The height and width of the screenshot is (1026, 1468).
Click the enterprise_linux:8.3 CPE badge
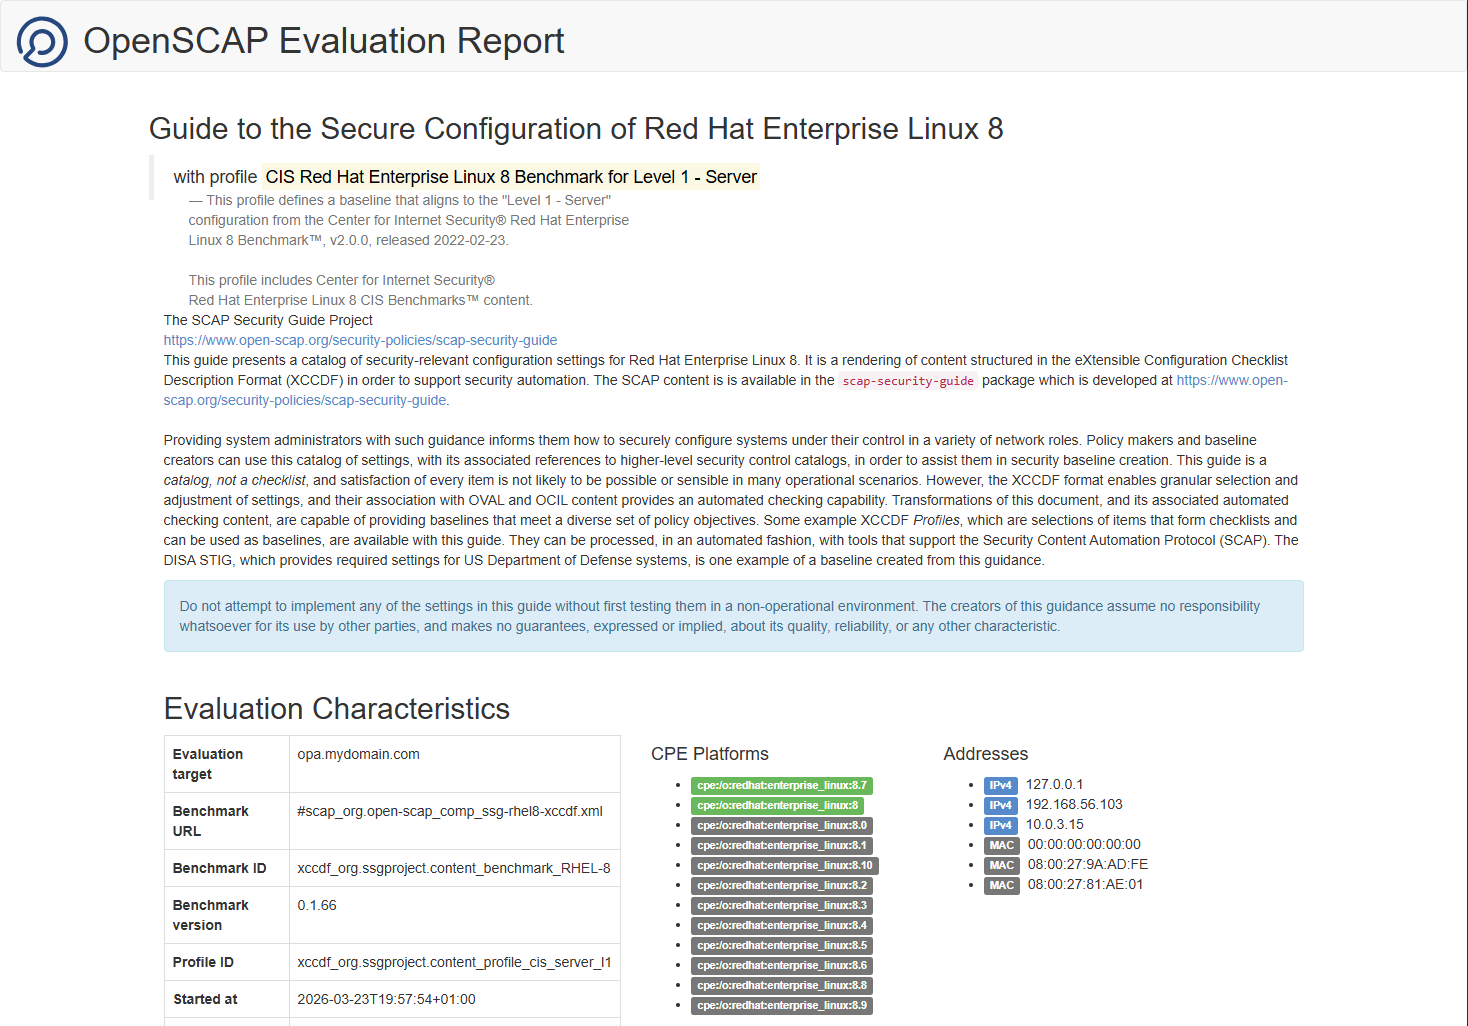coord(782,905)
